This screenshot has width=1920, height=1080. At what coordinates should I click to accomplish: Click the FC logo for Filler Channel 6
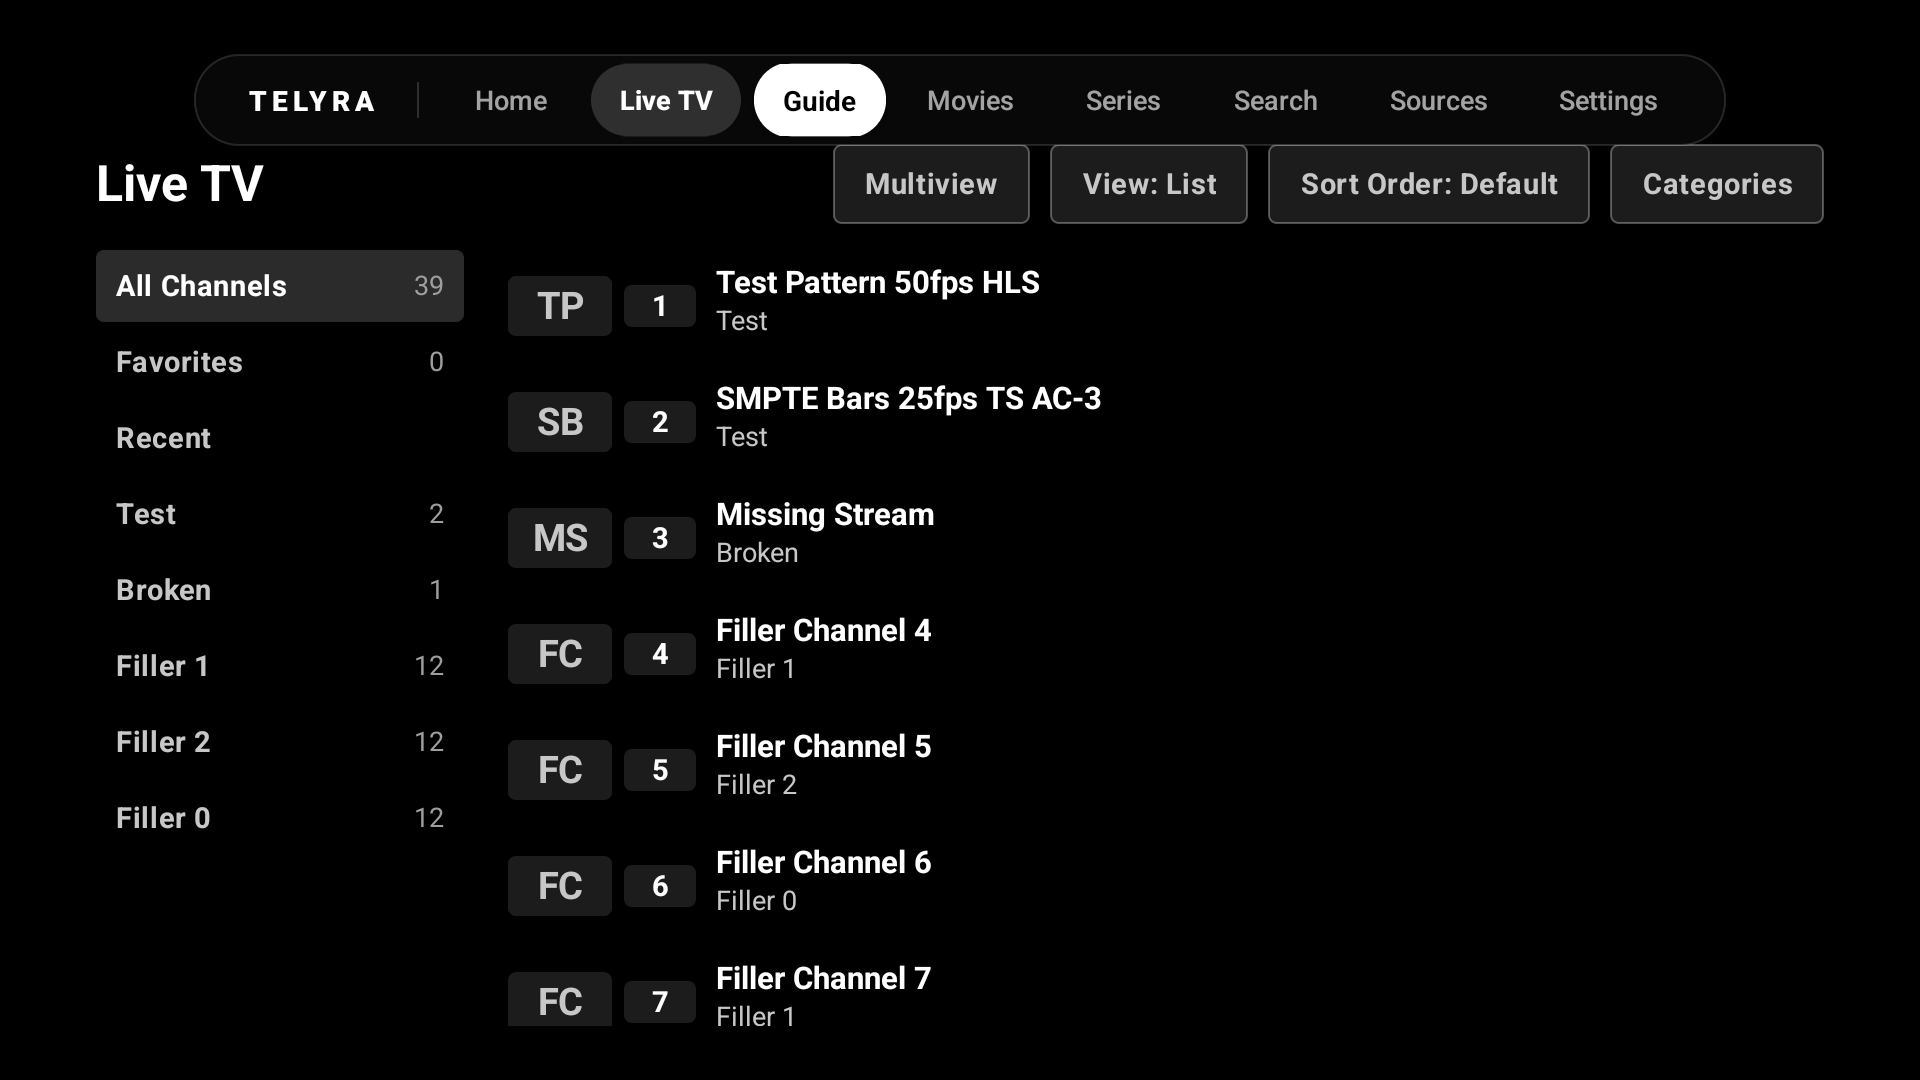[560, 886]
